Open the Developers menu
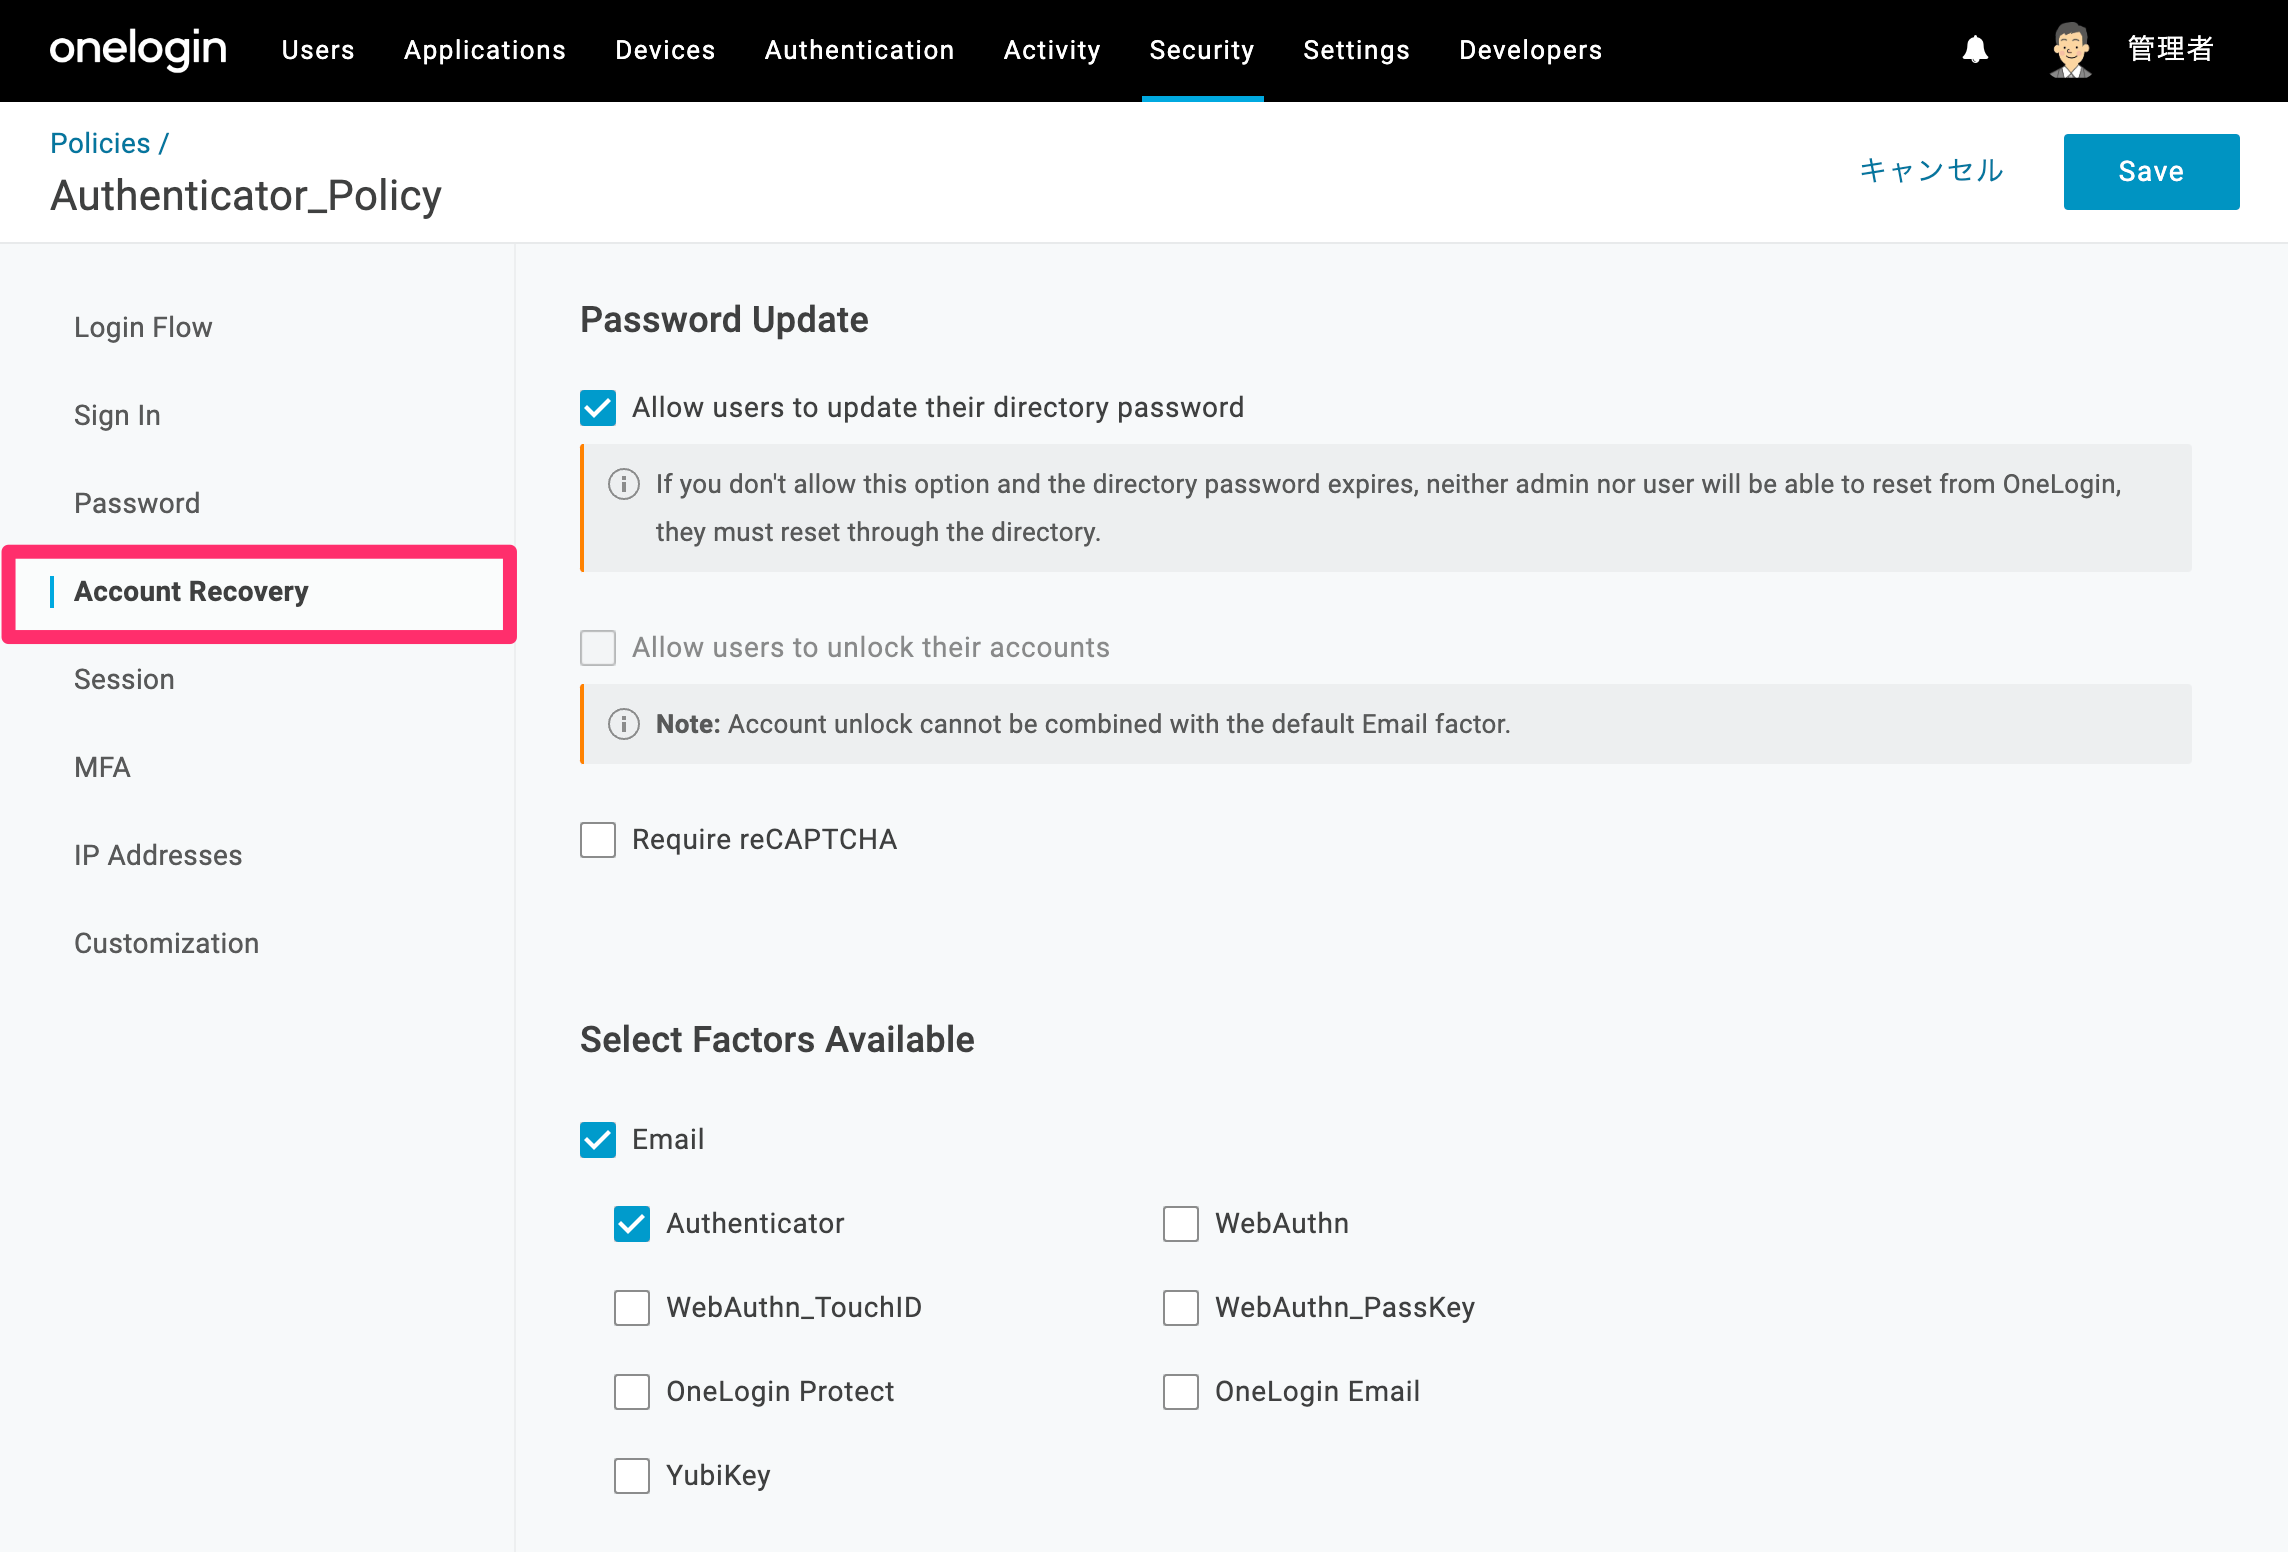This screenshot has width=2288, height=1552. point(1530,50)
